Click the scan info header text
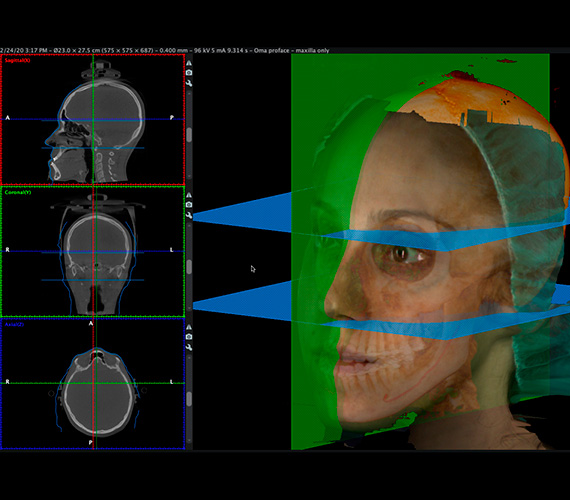 pos(164,51)
